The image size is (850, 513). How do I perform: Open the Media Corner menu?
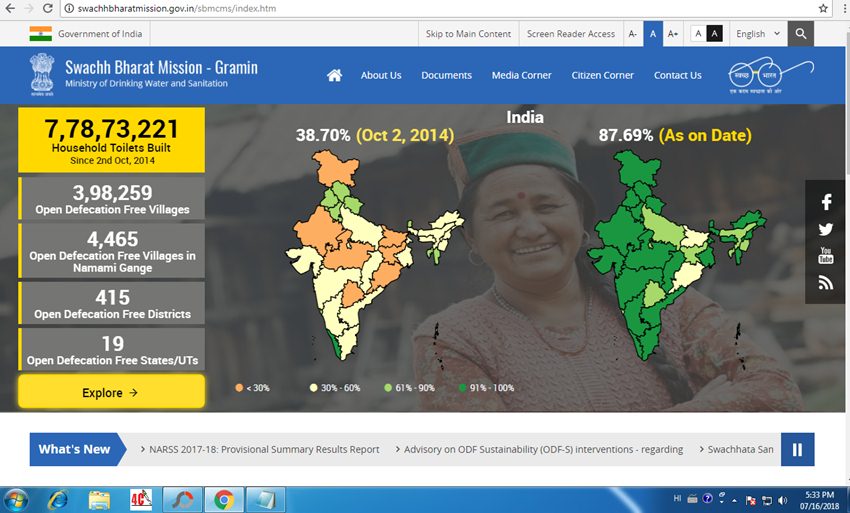521,75
